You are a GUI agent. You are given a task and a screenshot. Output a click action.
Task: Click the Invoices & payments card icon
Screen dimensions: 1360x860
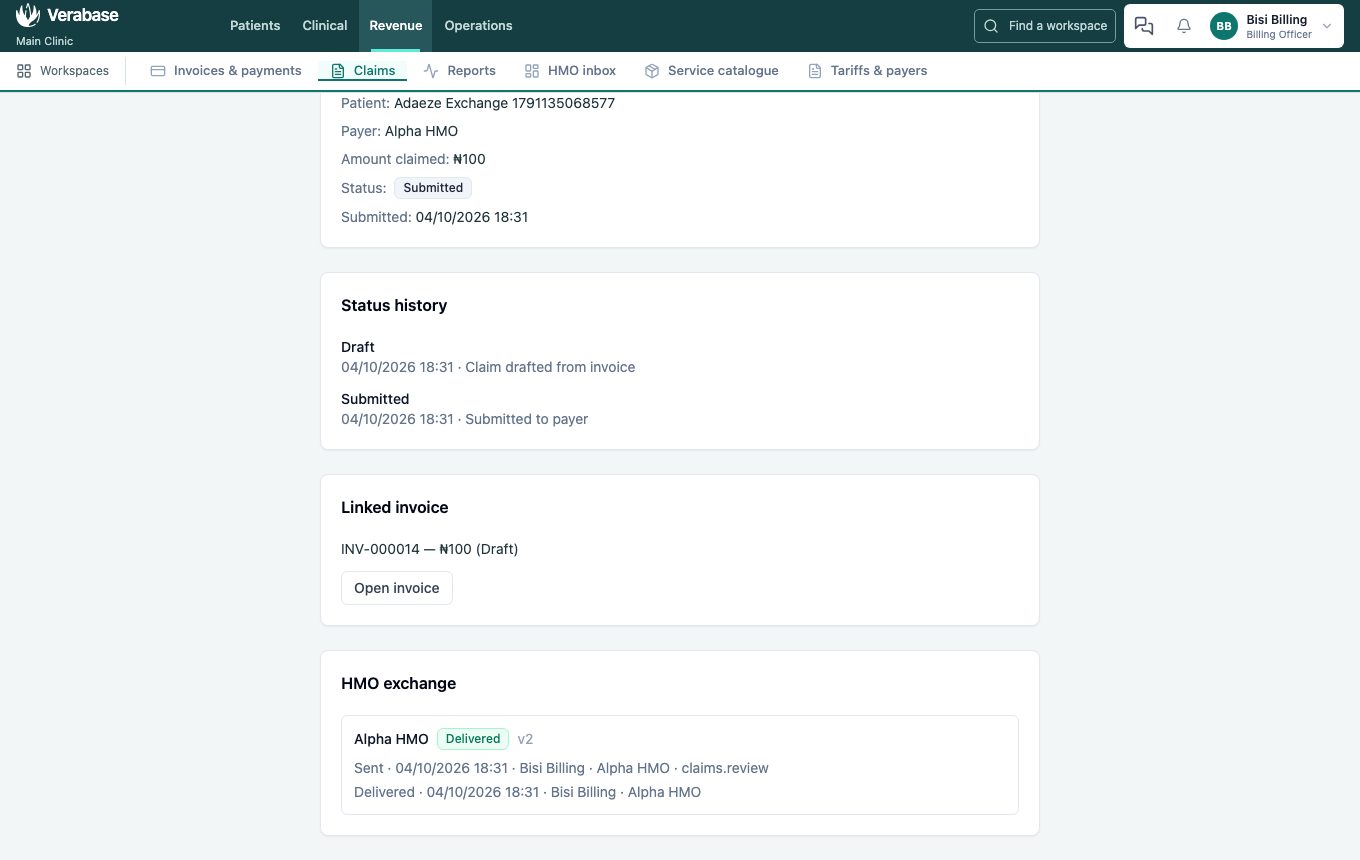pos(158,71)
